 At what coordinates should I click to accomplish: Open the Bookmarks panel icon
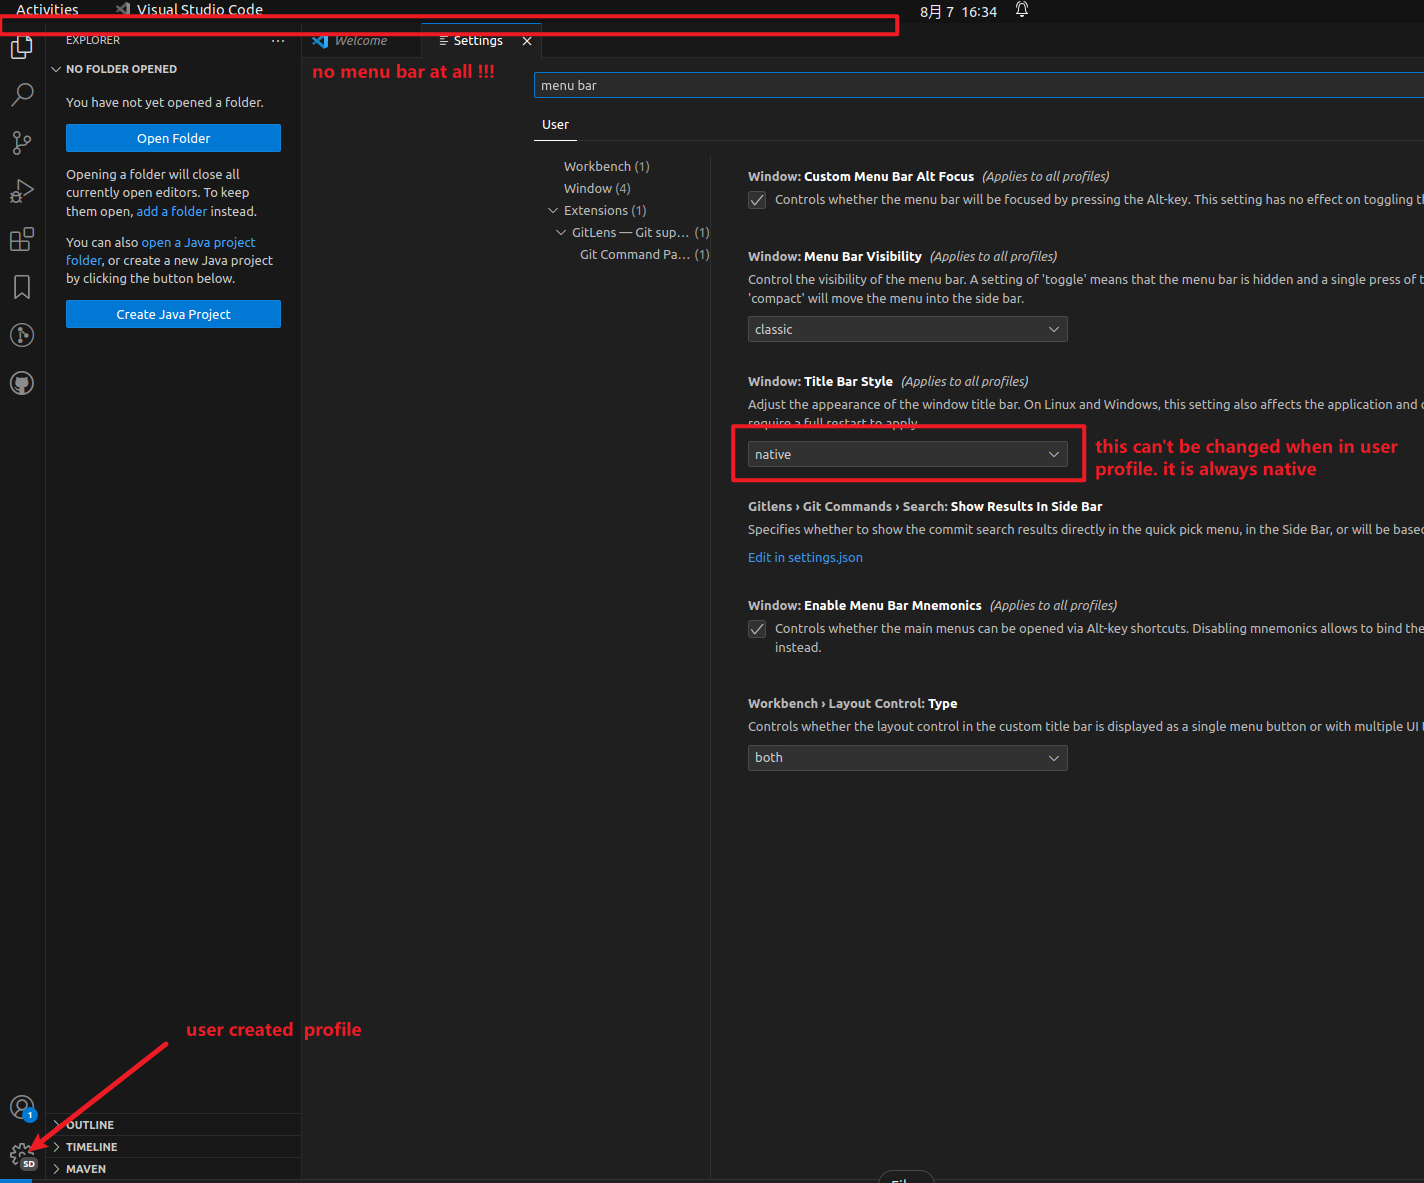(22, 287)
